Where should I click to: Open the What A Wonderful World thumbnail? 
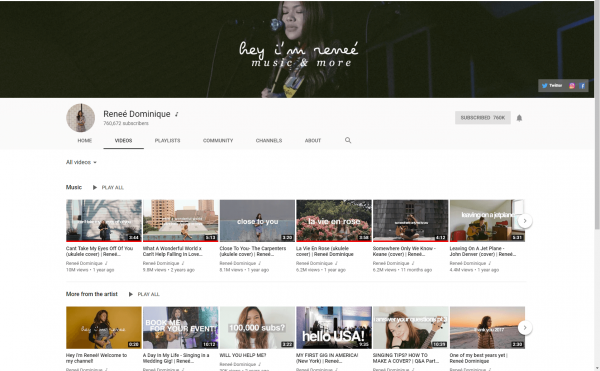point(181,220)
